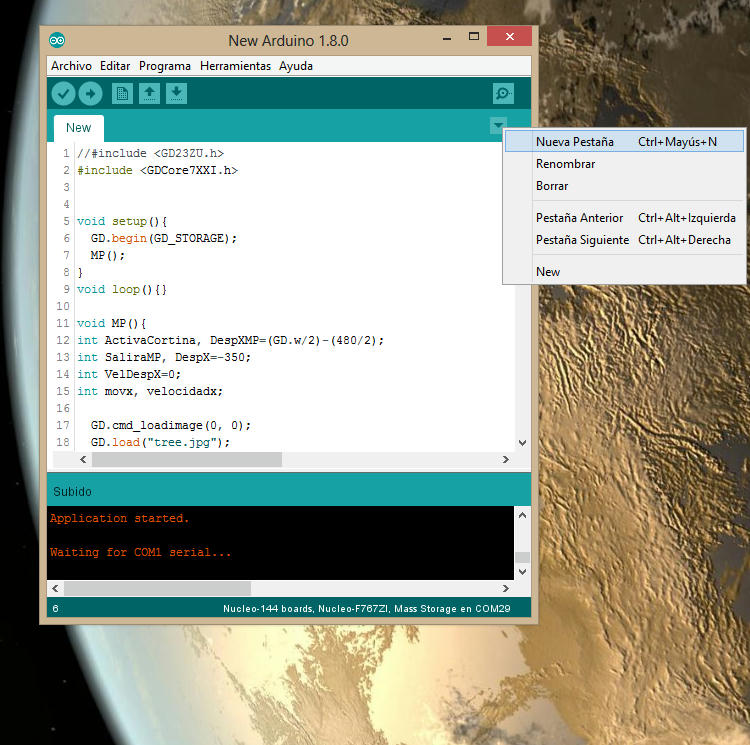Click the console scroll up arrow
Screen dimensions: 750x745
[522, 515]
